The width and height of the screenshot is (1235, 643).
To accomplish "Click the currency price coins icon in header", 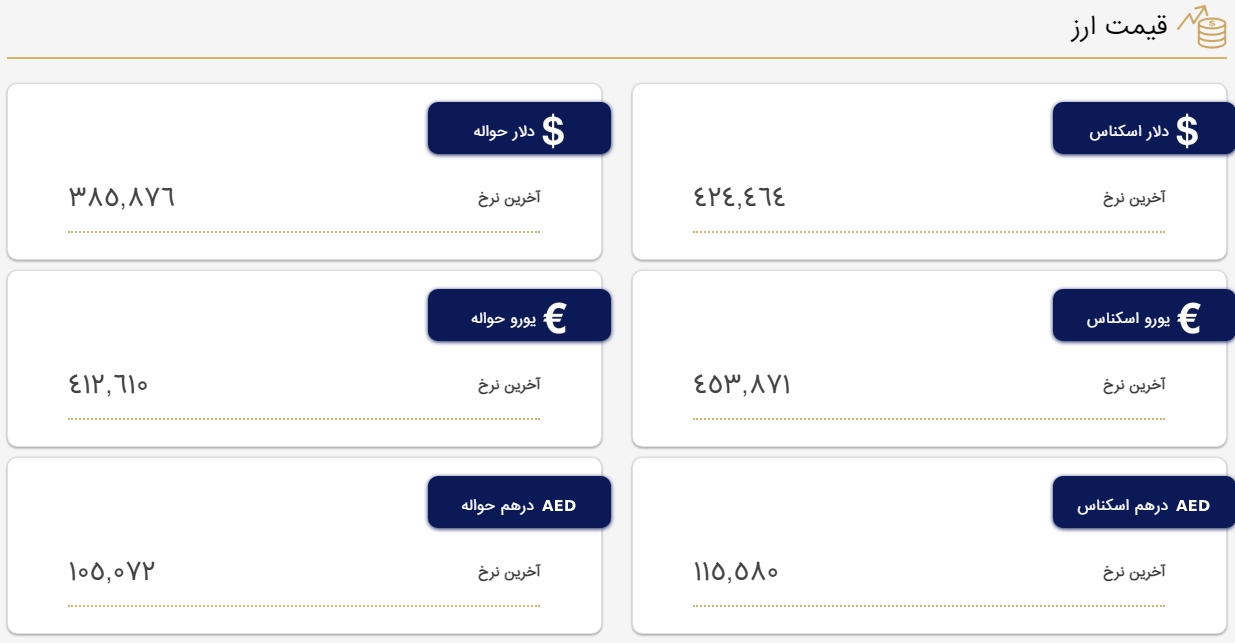I will [1201, 28].
